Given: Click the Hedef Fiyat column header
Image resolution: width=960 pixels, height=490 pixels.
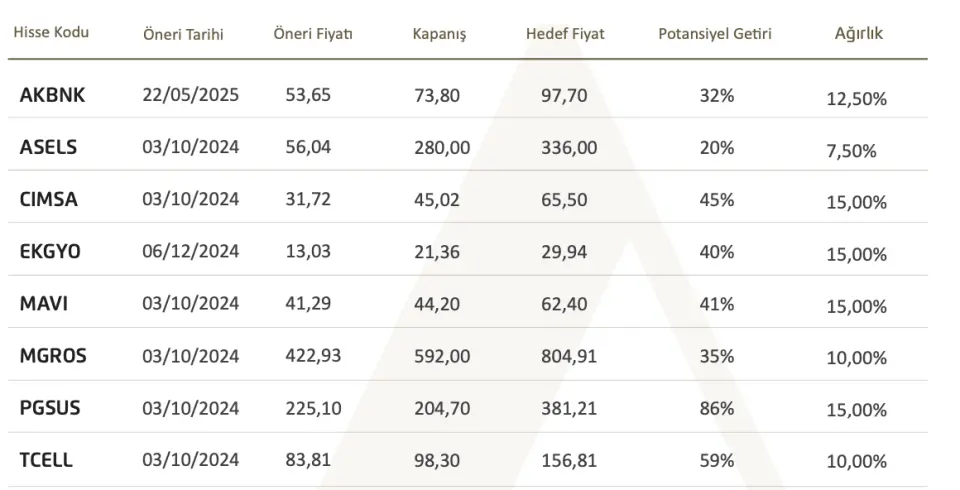Looking at the screenshot, I should coord(564,34).
